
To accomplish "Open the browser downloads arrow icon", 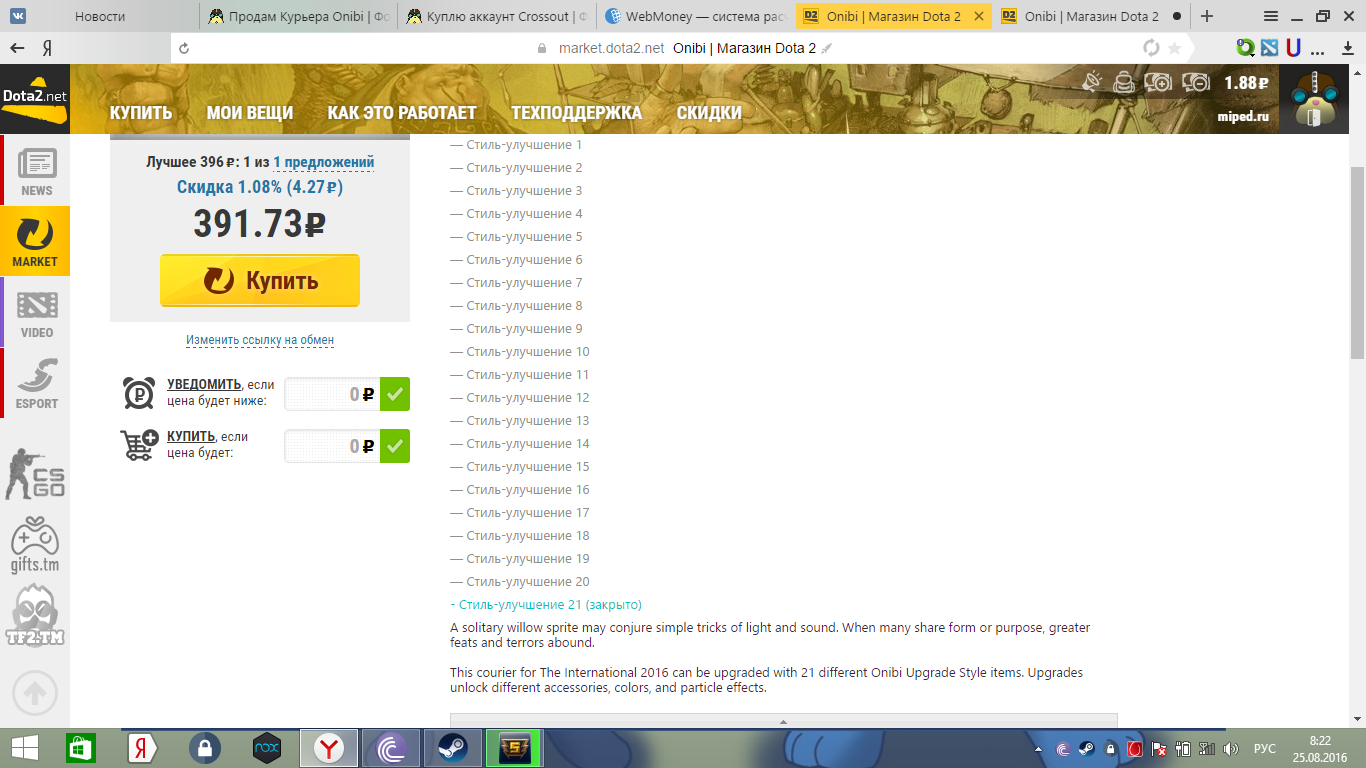I will pos(1347,47).
